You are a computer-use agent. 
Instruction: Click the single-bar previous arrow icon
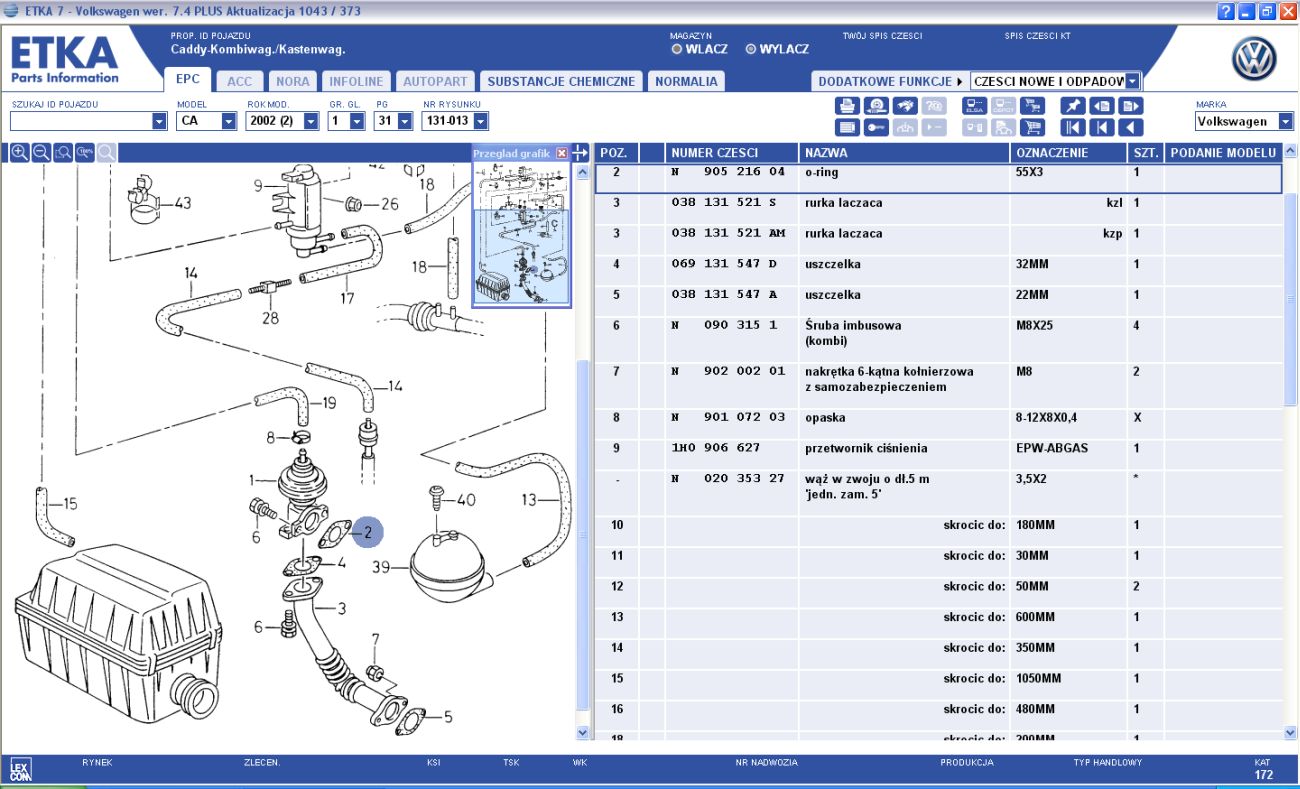tap(1102, 127)
